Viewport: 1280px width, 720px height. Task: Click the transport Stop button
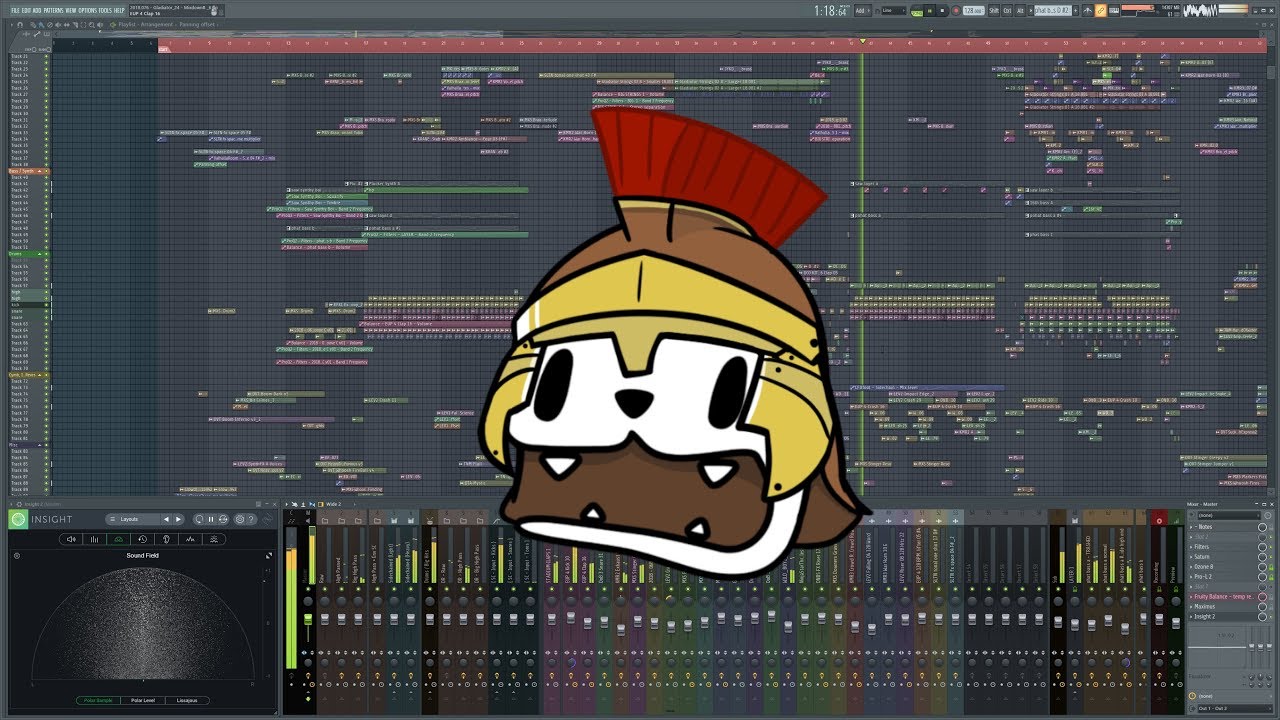(x=942, y=10)
